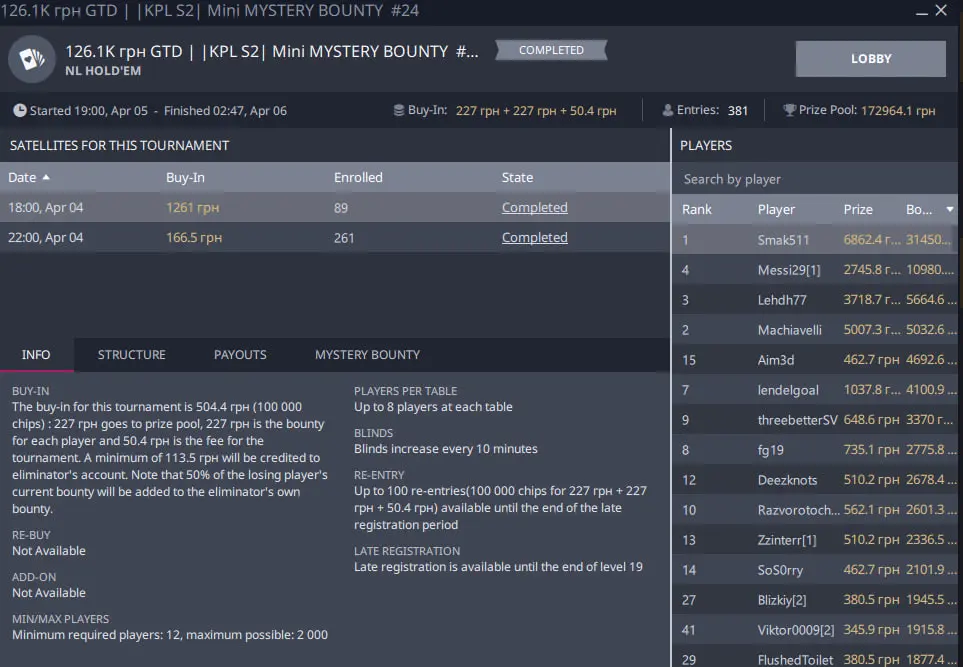Click the person icon beside Entries
Viewport: 963px width, 667px height.
click(x=668, y=111)
